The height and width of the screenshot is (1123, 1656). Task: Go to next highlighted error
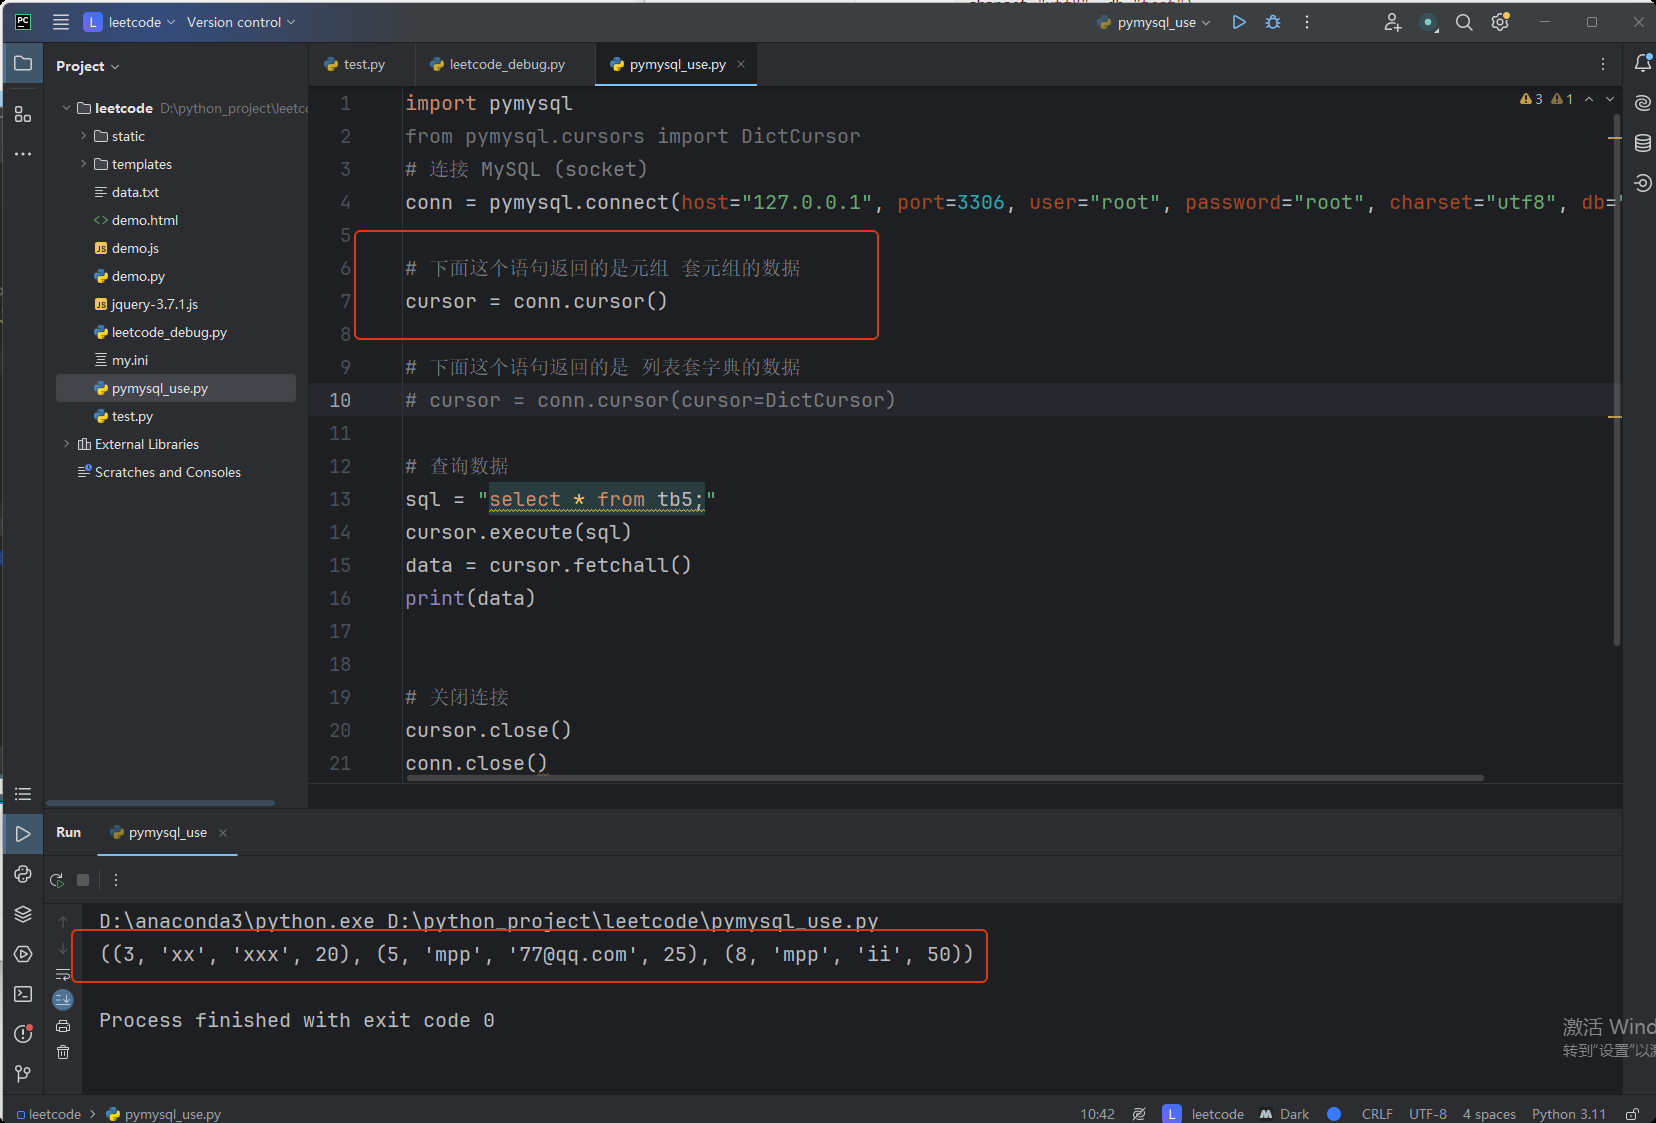click(x=1610, y=99)
